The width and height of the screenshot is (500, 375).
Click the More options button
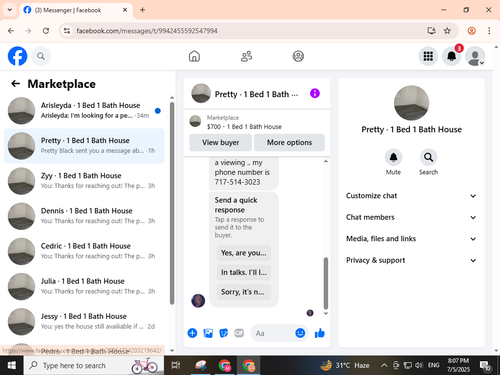pyautogui.click(x=289, y=142)
